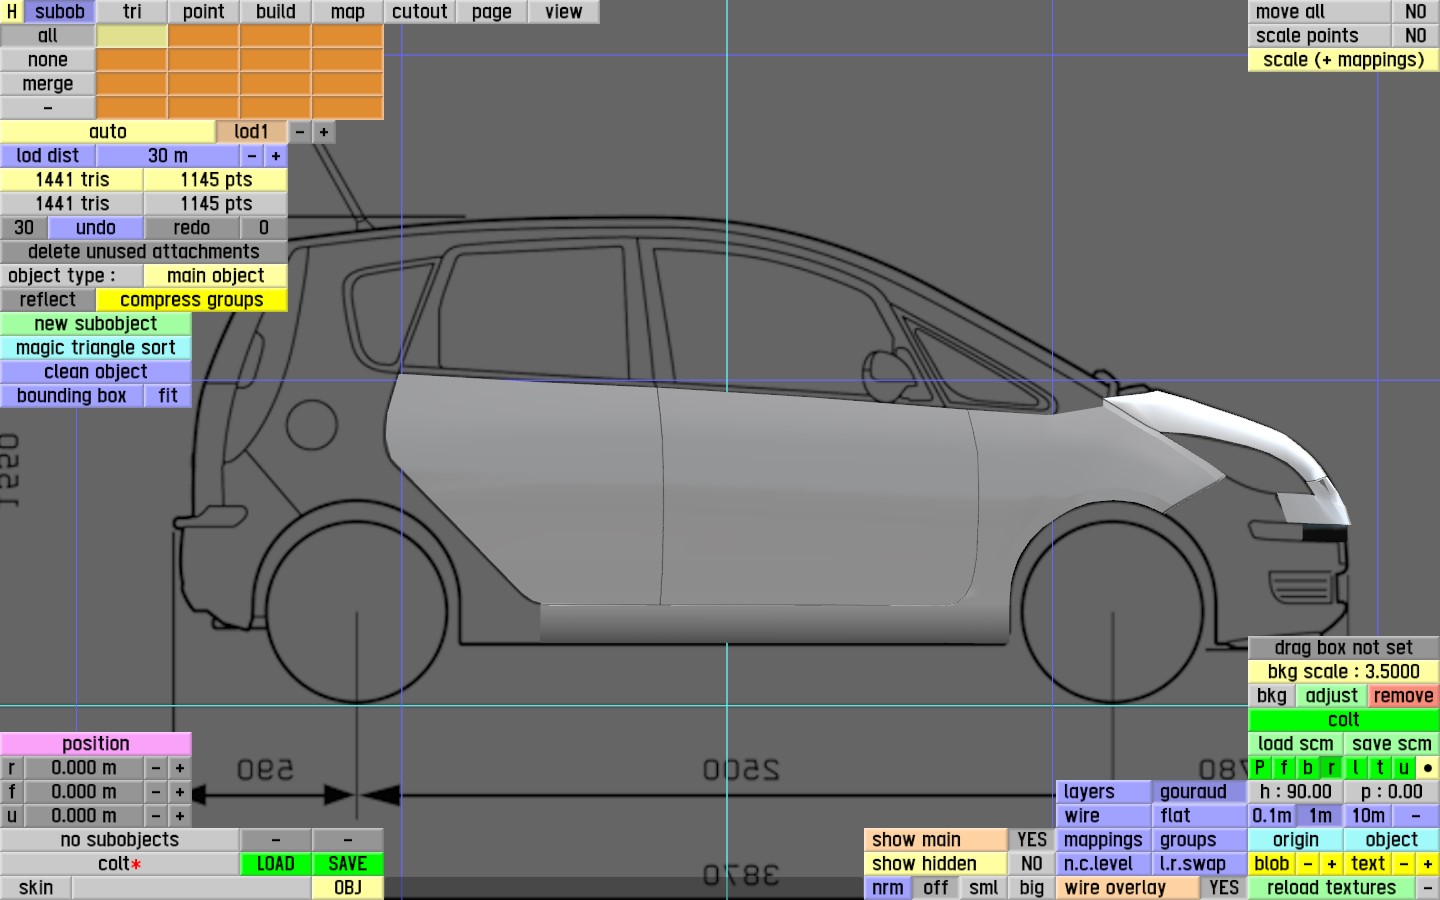The height and width of the screenshot is (900, 1440).
Task: Select gouraud shading mode
Action: pos(1200,792)
